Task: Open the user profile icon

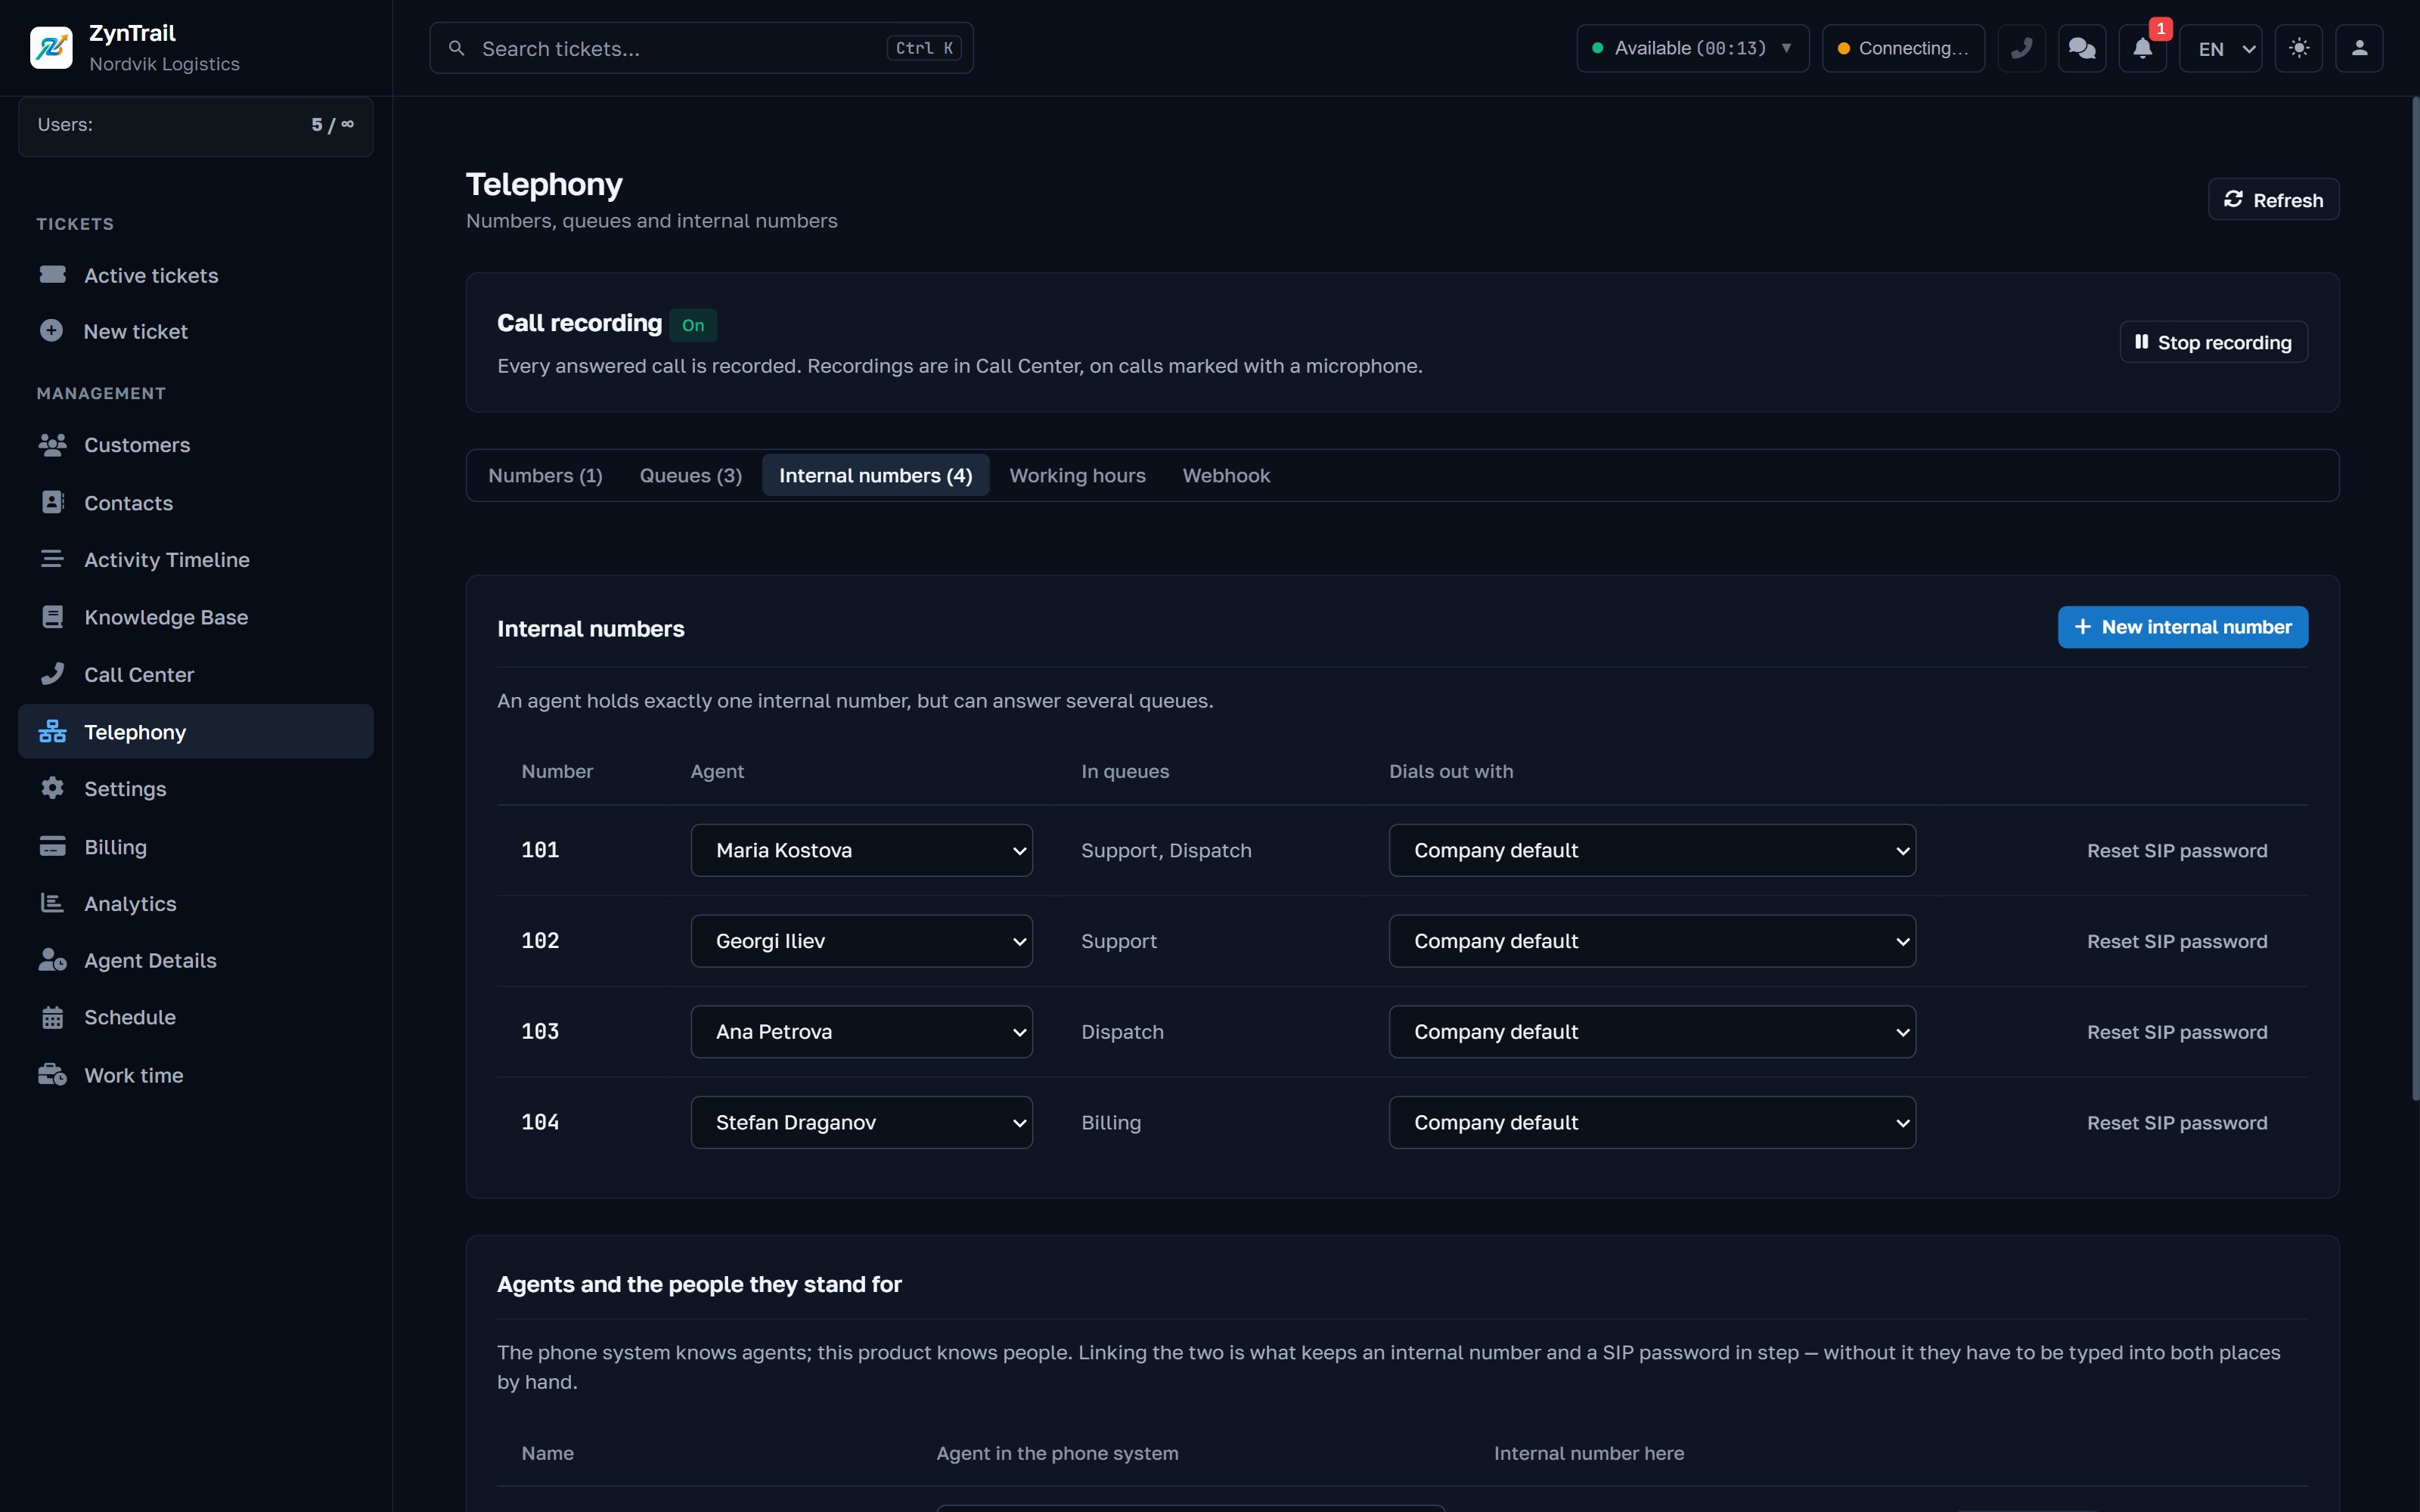Action: [x=2359, y=48]
